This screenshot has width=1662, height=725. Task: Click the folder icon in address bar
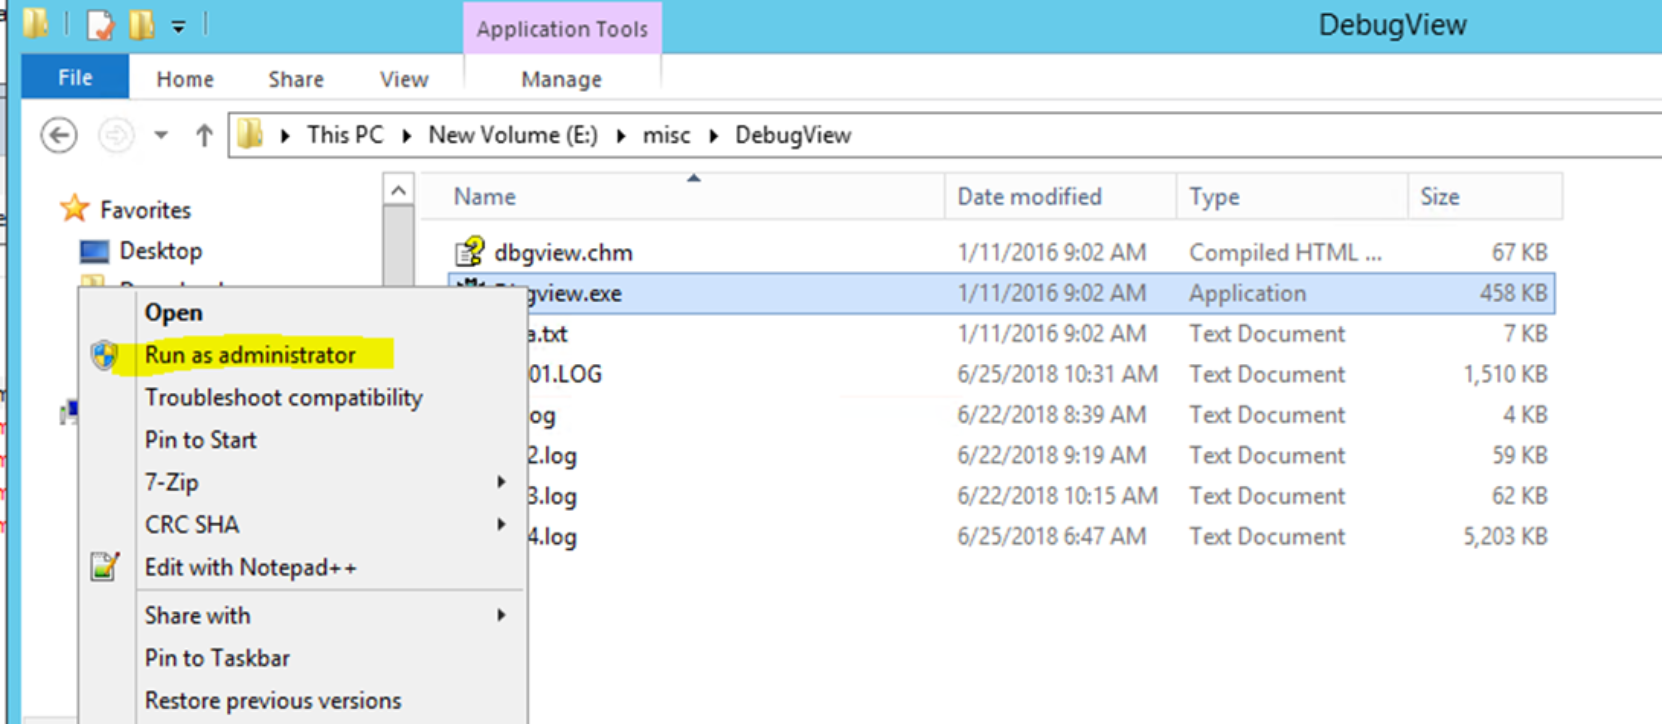click(250, 134)
